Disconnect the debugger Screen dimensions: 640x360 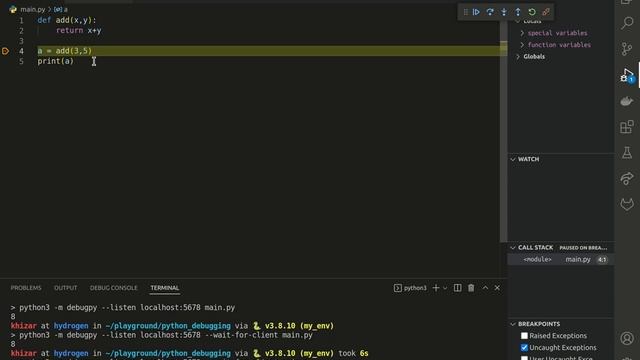pyautogui.click(x=546, y=12)
